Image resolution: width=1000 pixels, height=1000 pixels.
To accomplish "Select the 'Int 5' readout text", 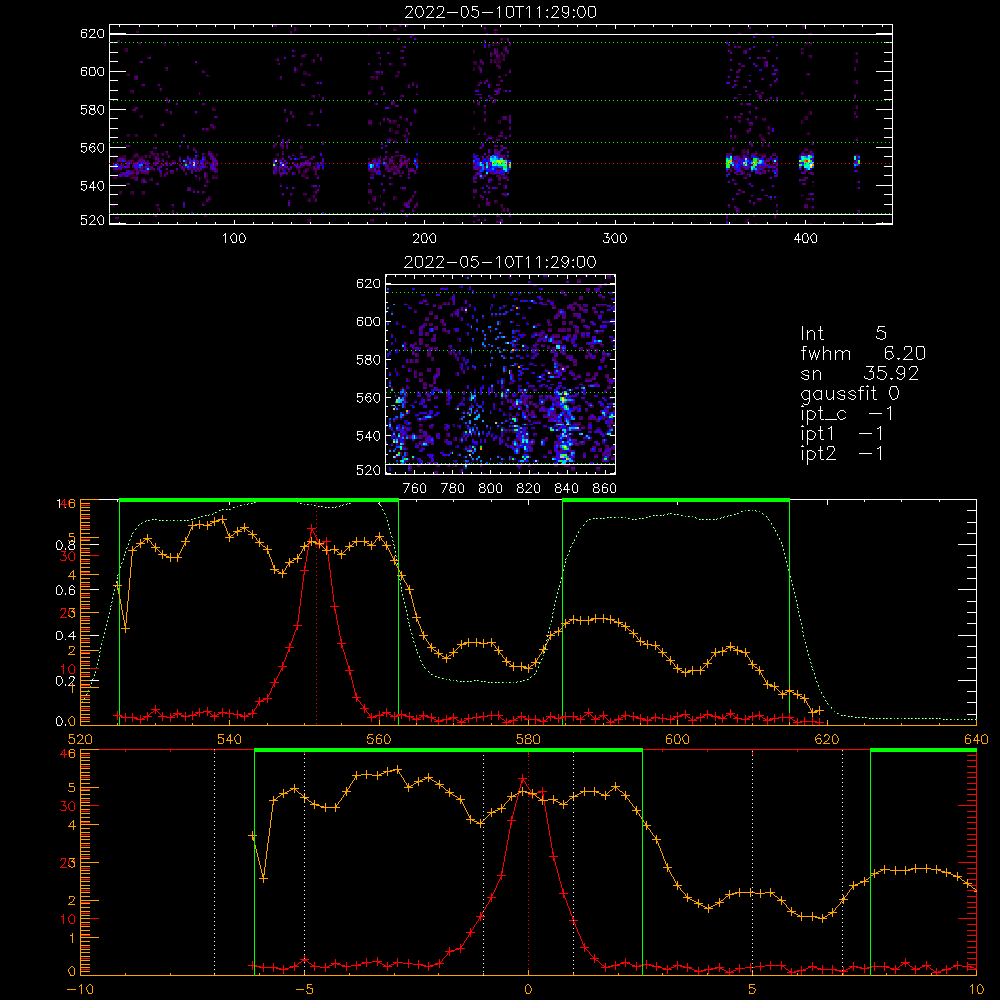I will 843,333.
